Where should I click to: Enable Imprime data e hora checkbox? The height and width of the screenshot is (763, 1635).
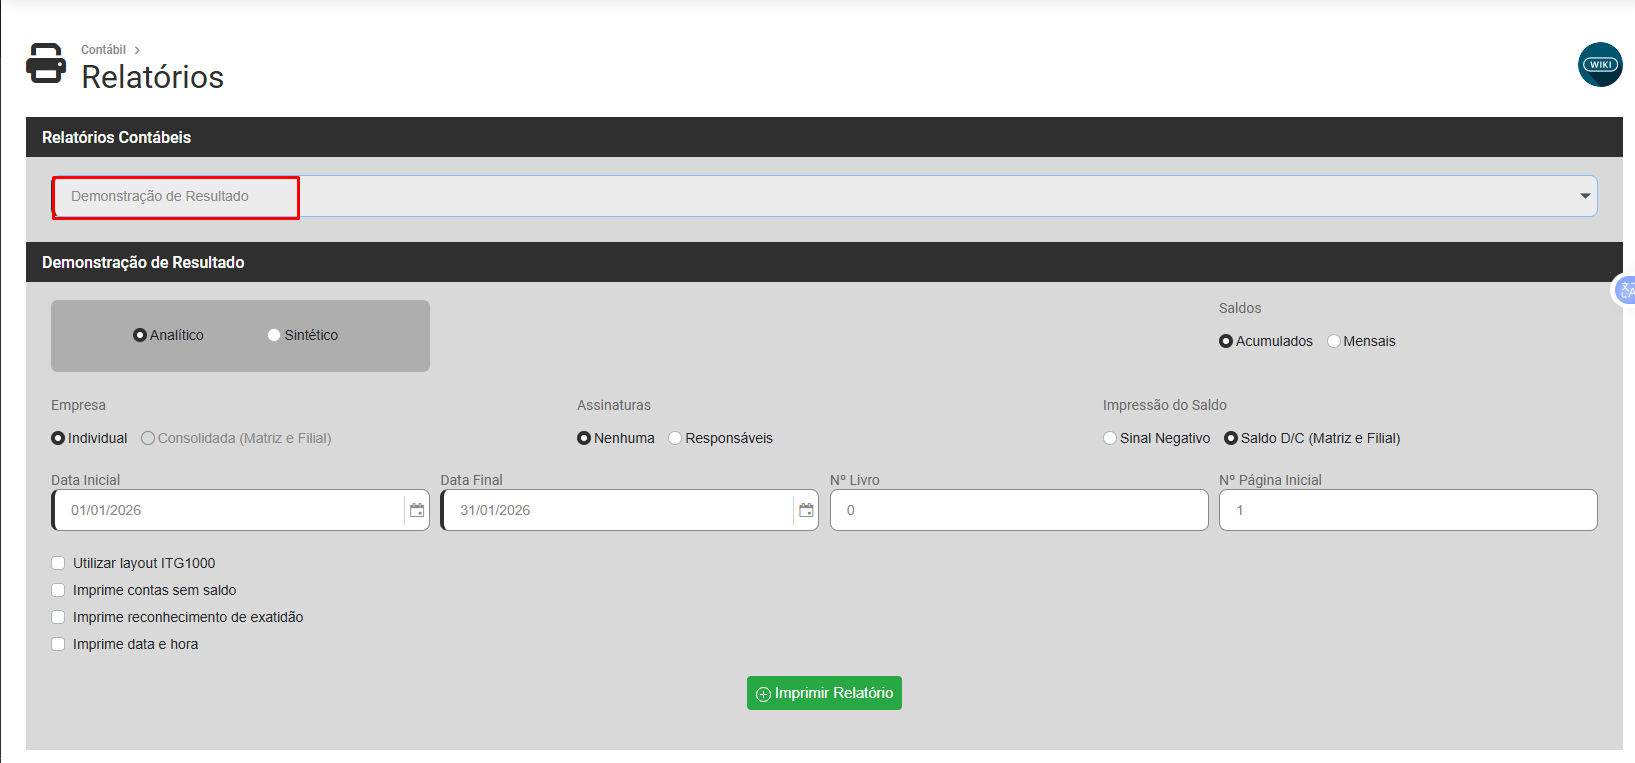point(58,644)
